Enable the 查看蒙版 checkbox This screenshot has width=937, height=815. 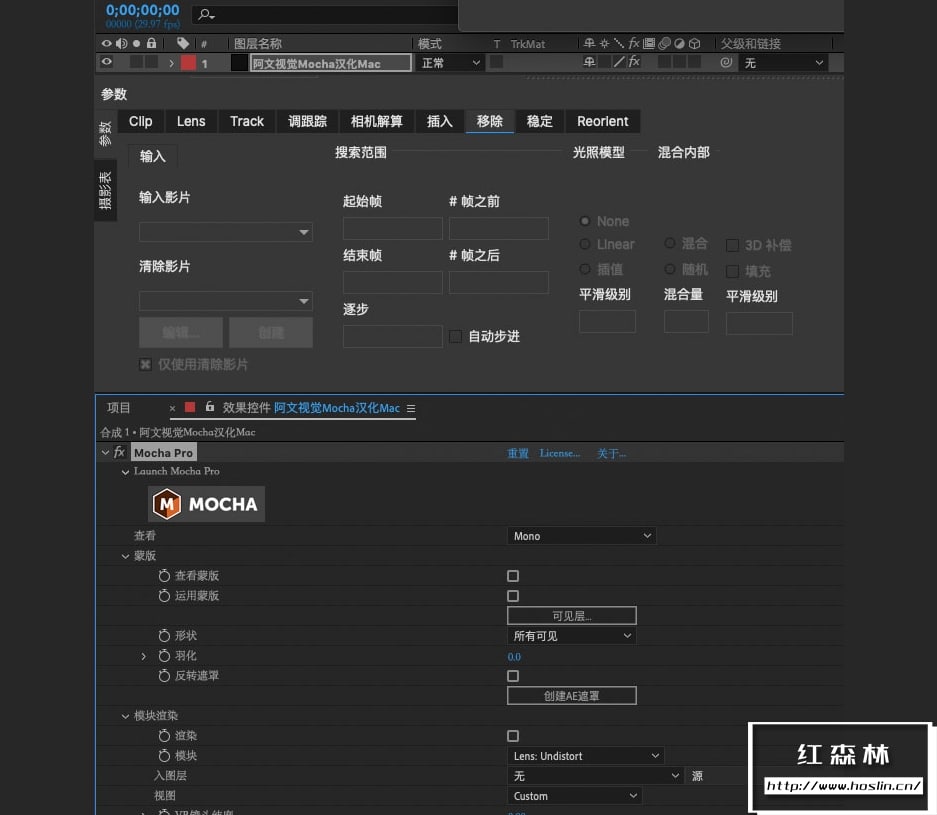(513, 576)
